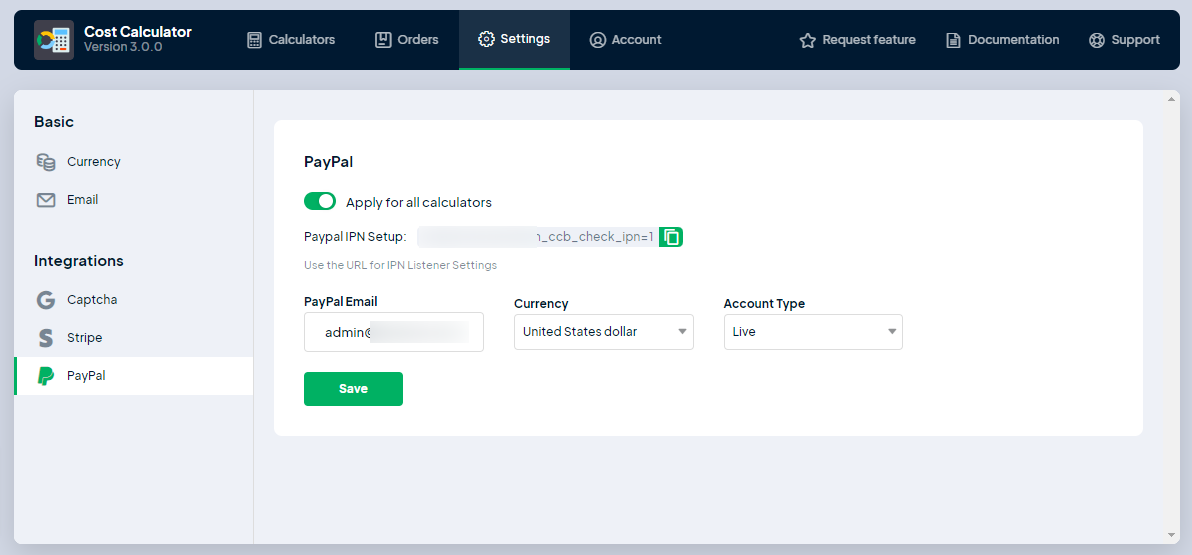Screen dimensions: 1192x555
Task: Click the PayPal Email input field
Action: coord(394,332)
